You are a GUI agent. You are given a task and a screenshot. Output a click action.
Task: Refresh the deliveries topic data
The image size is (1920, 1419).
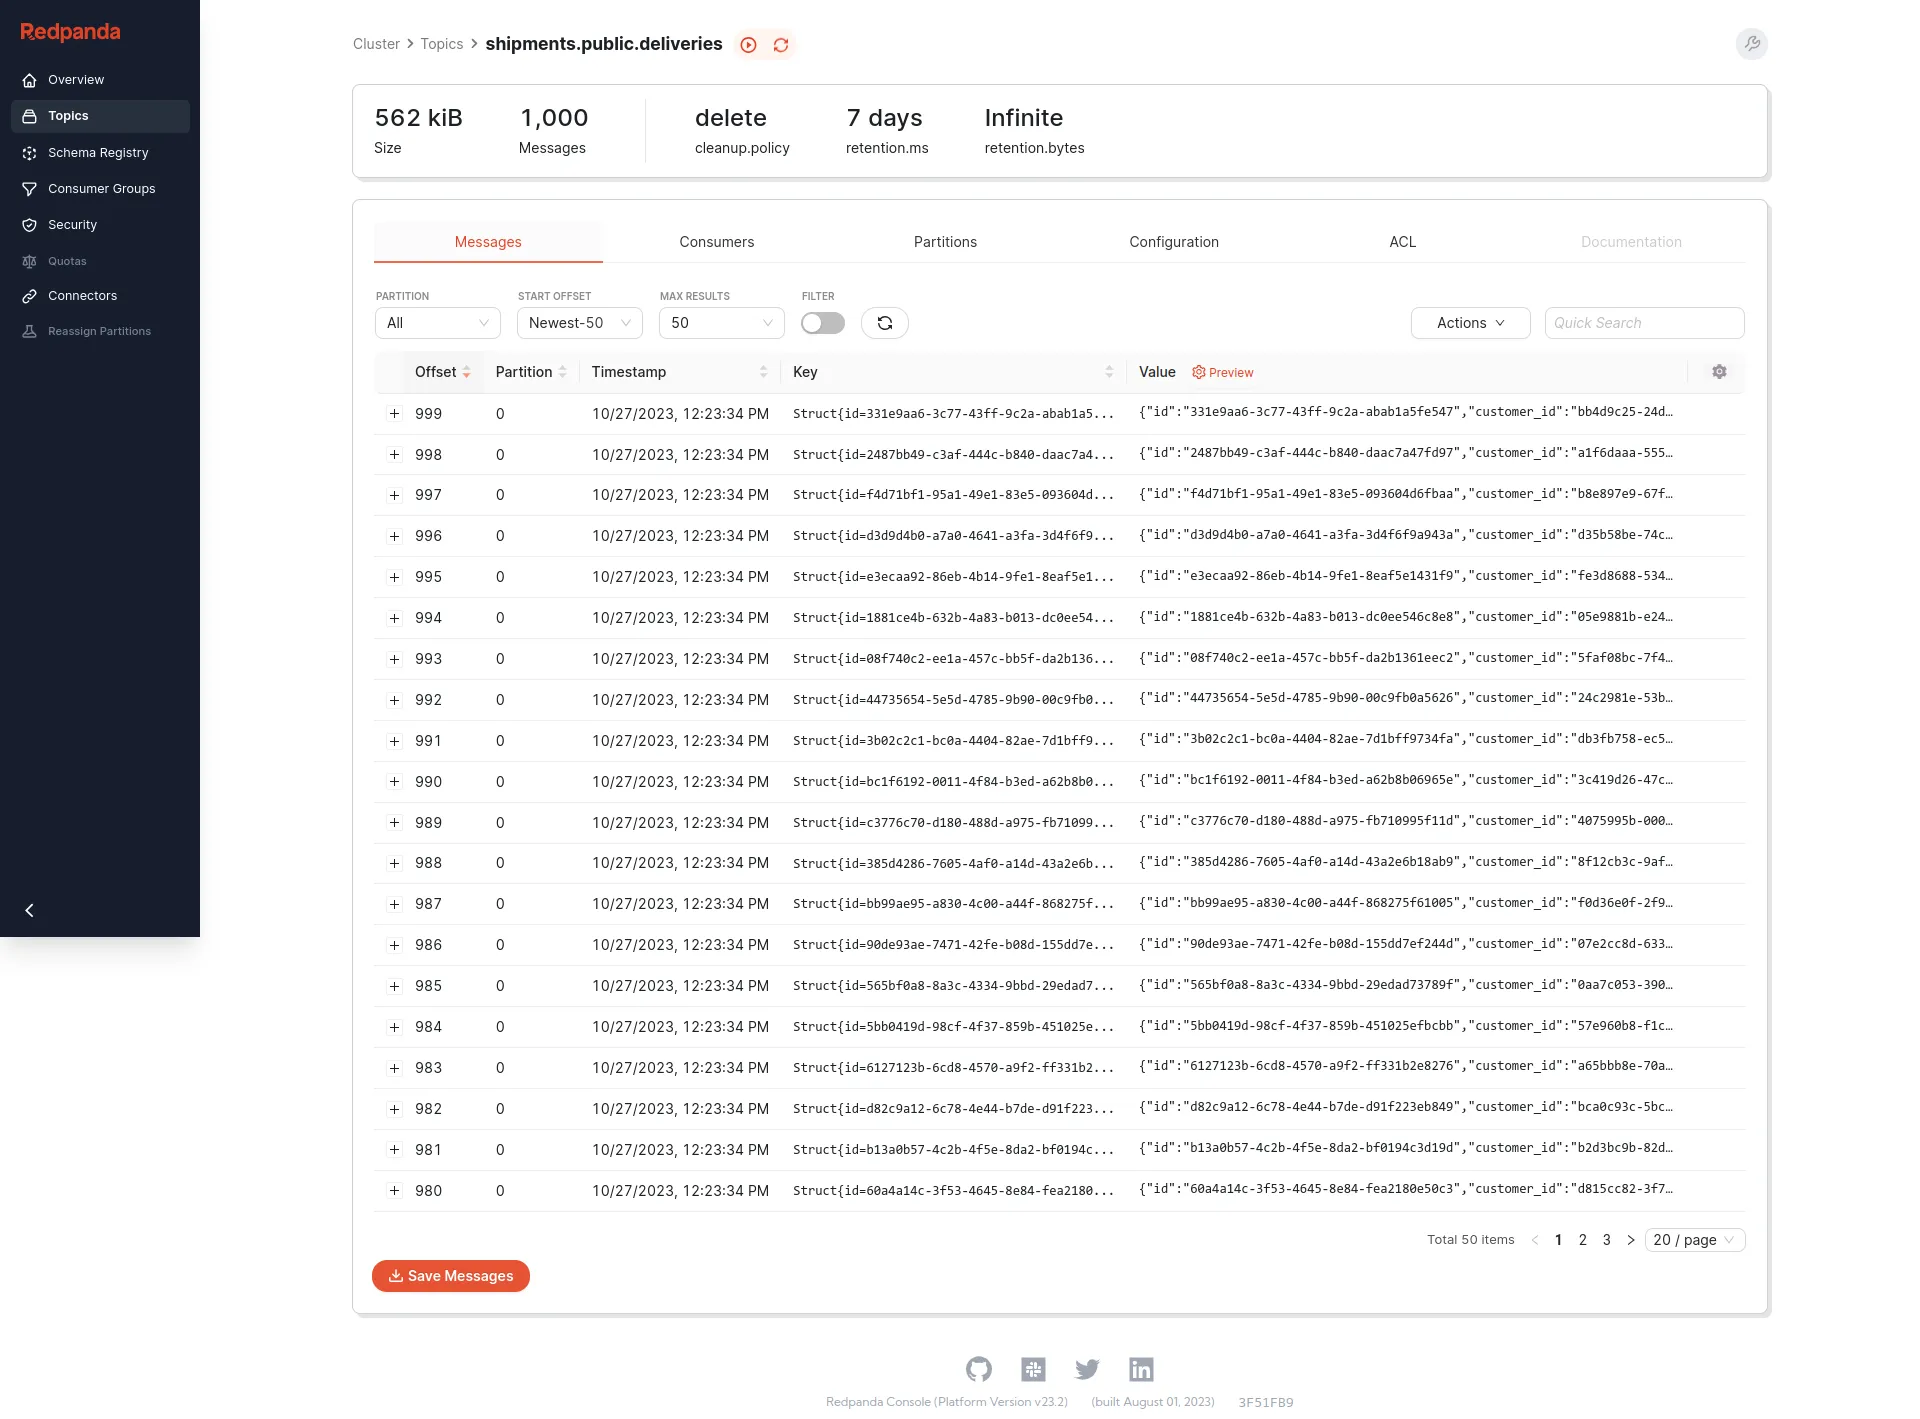(781, 44)
